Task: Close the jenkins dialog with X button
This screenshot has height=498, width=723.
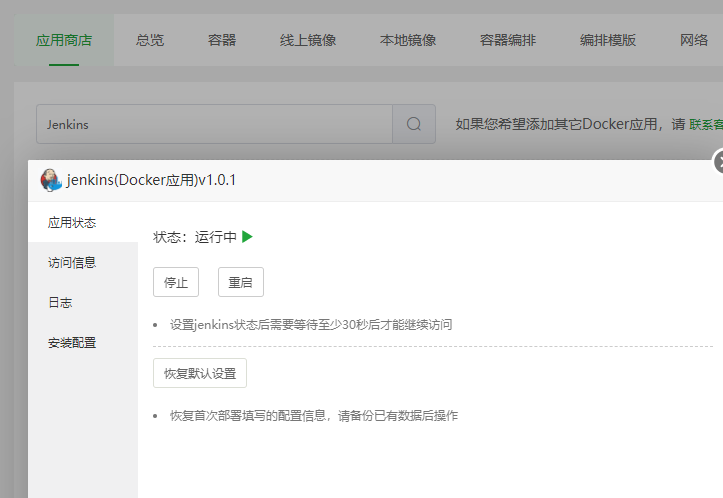Action: click(718, 162)
